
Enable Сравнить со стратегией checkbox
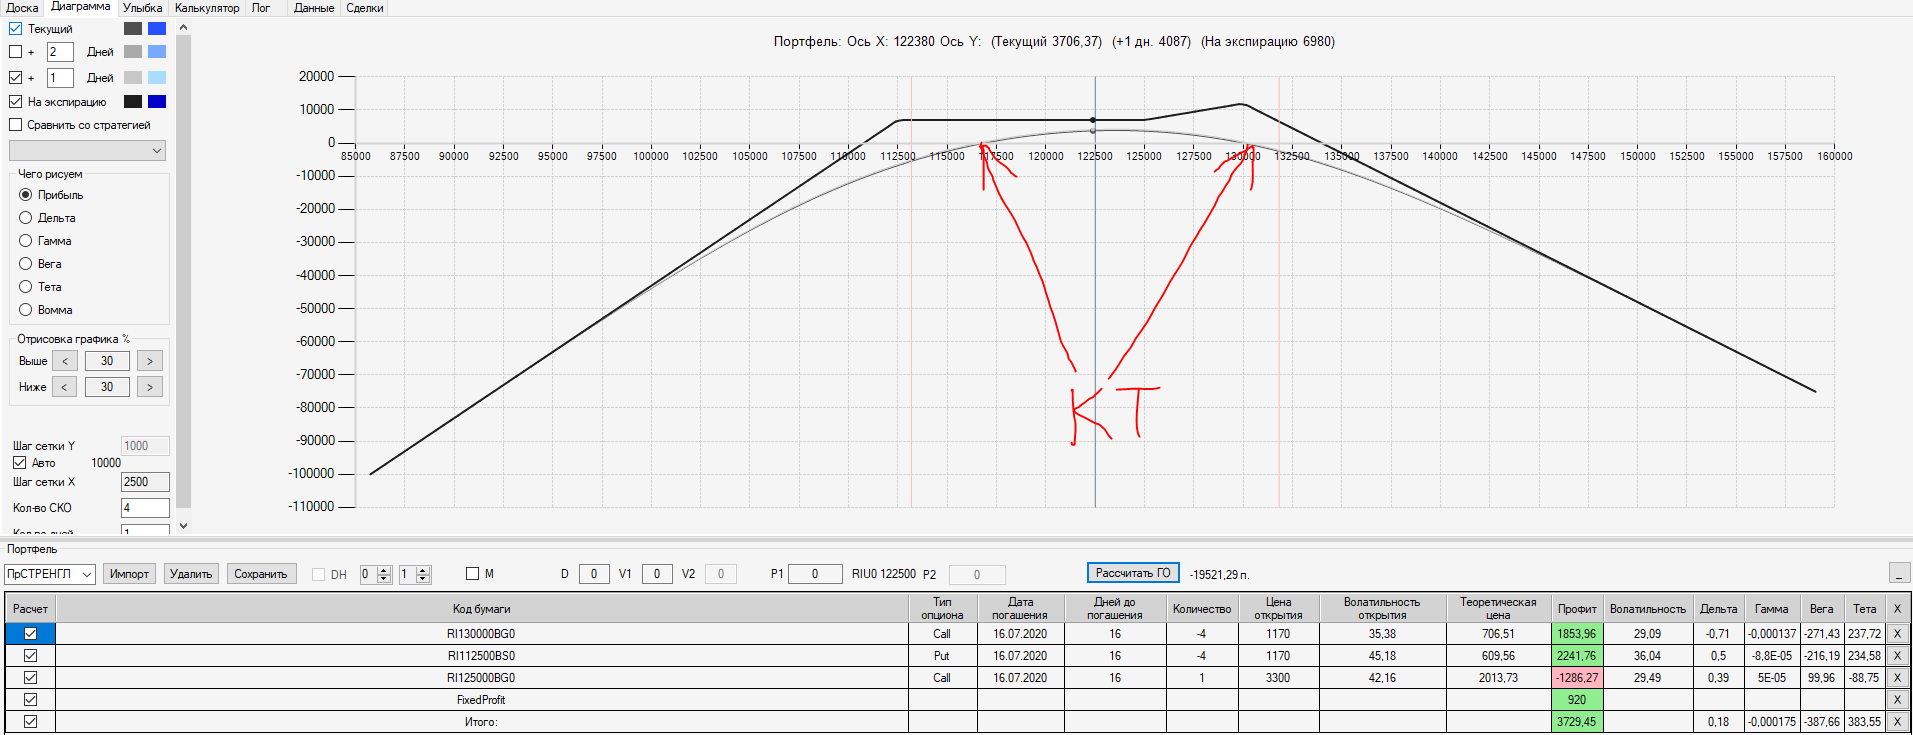[15, 125]
